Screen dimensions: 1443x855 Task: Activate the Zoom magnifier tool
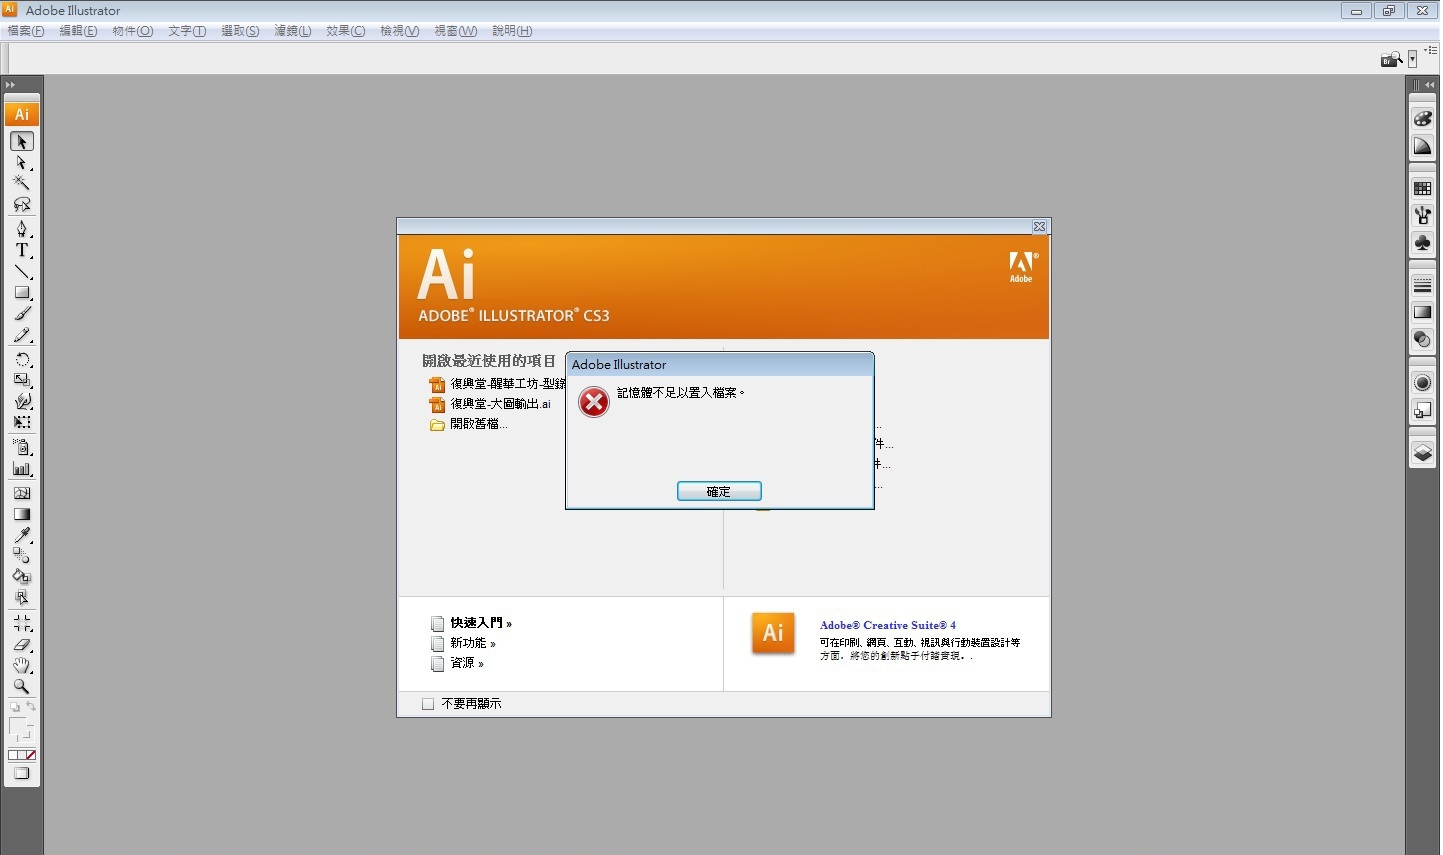pyautogui.click(x=22, y=686)
